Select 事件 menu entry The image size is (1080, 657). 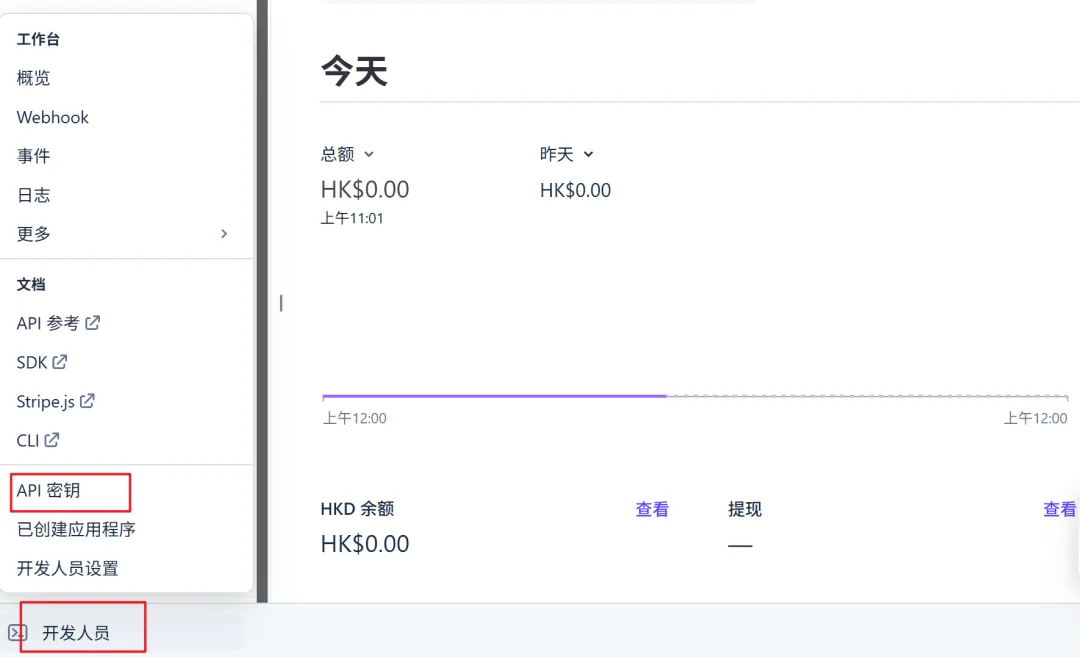click(34, 156)
